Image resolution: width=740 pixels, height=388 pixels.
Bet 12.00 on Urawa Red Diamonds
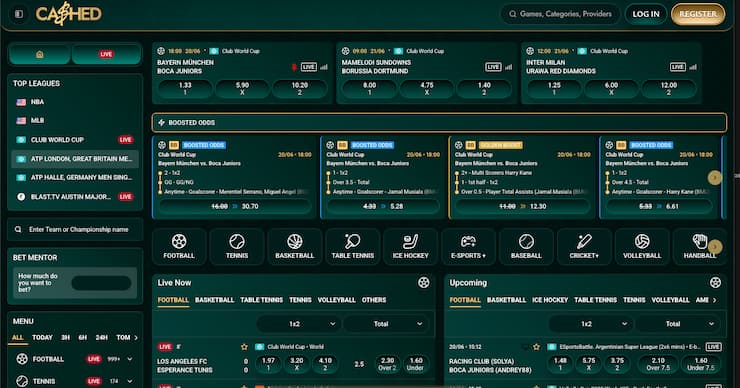tap(669, 88)
